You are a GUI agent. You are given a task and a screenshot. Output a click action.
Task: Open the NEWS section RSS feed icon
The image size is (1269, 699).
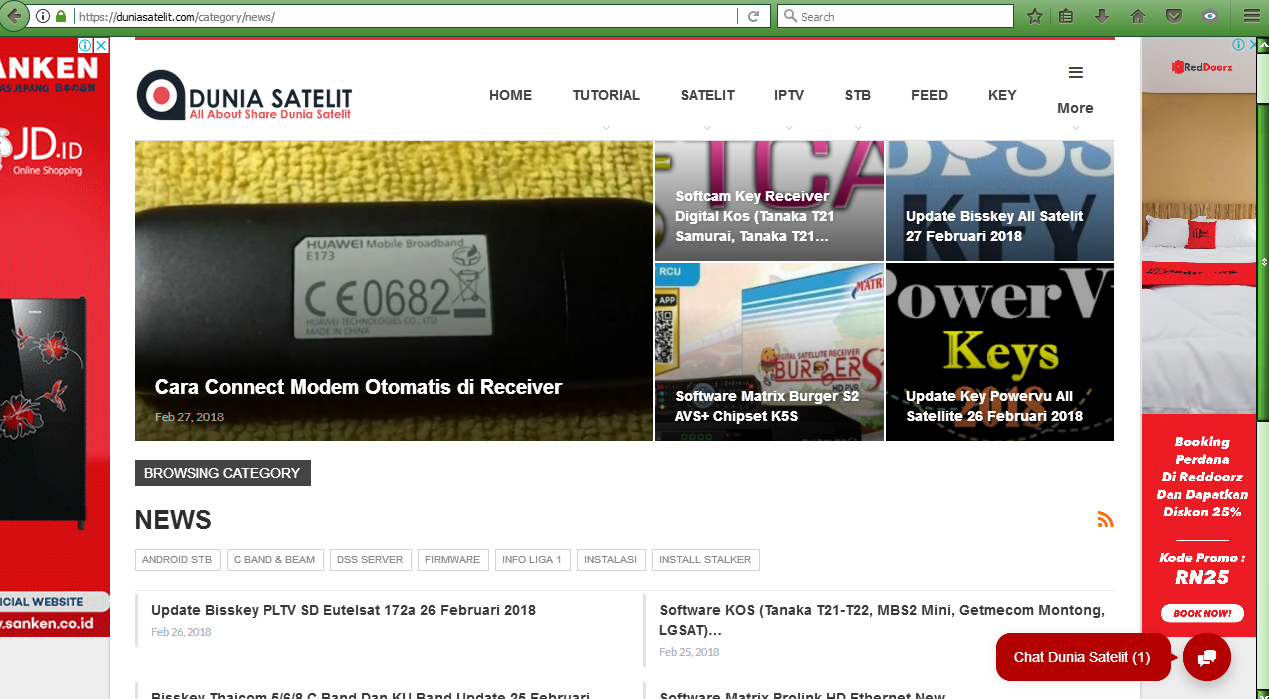point(1105,519)
